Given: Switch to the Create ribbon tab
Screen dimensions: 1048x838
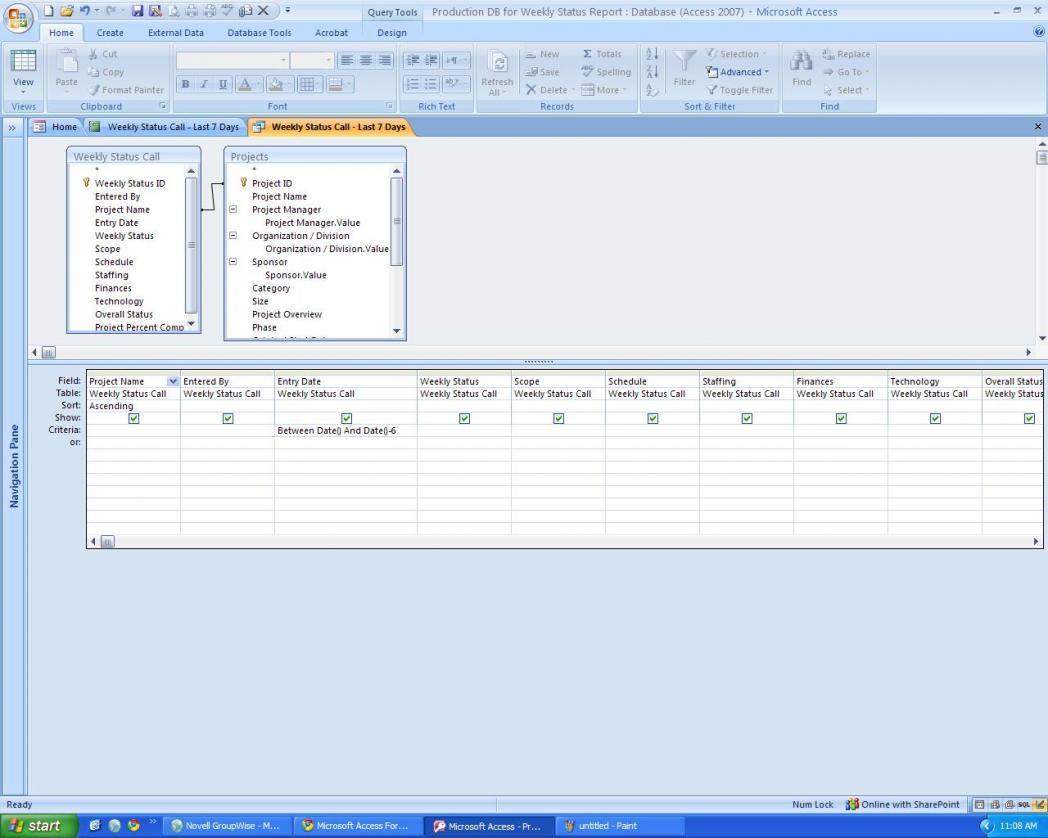Looking at the screenshot, I should [110, 32].
